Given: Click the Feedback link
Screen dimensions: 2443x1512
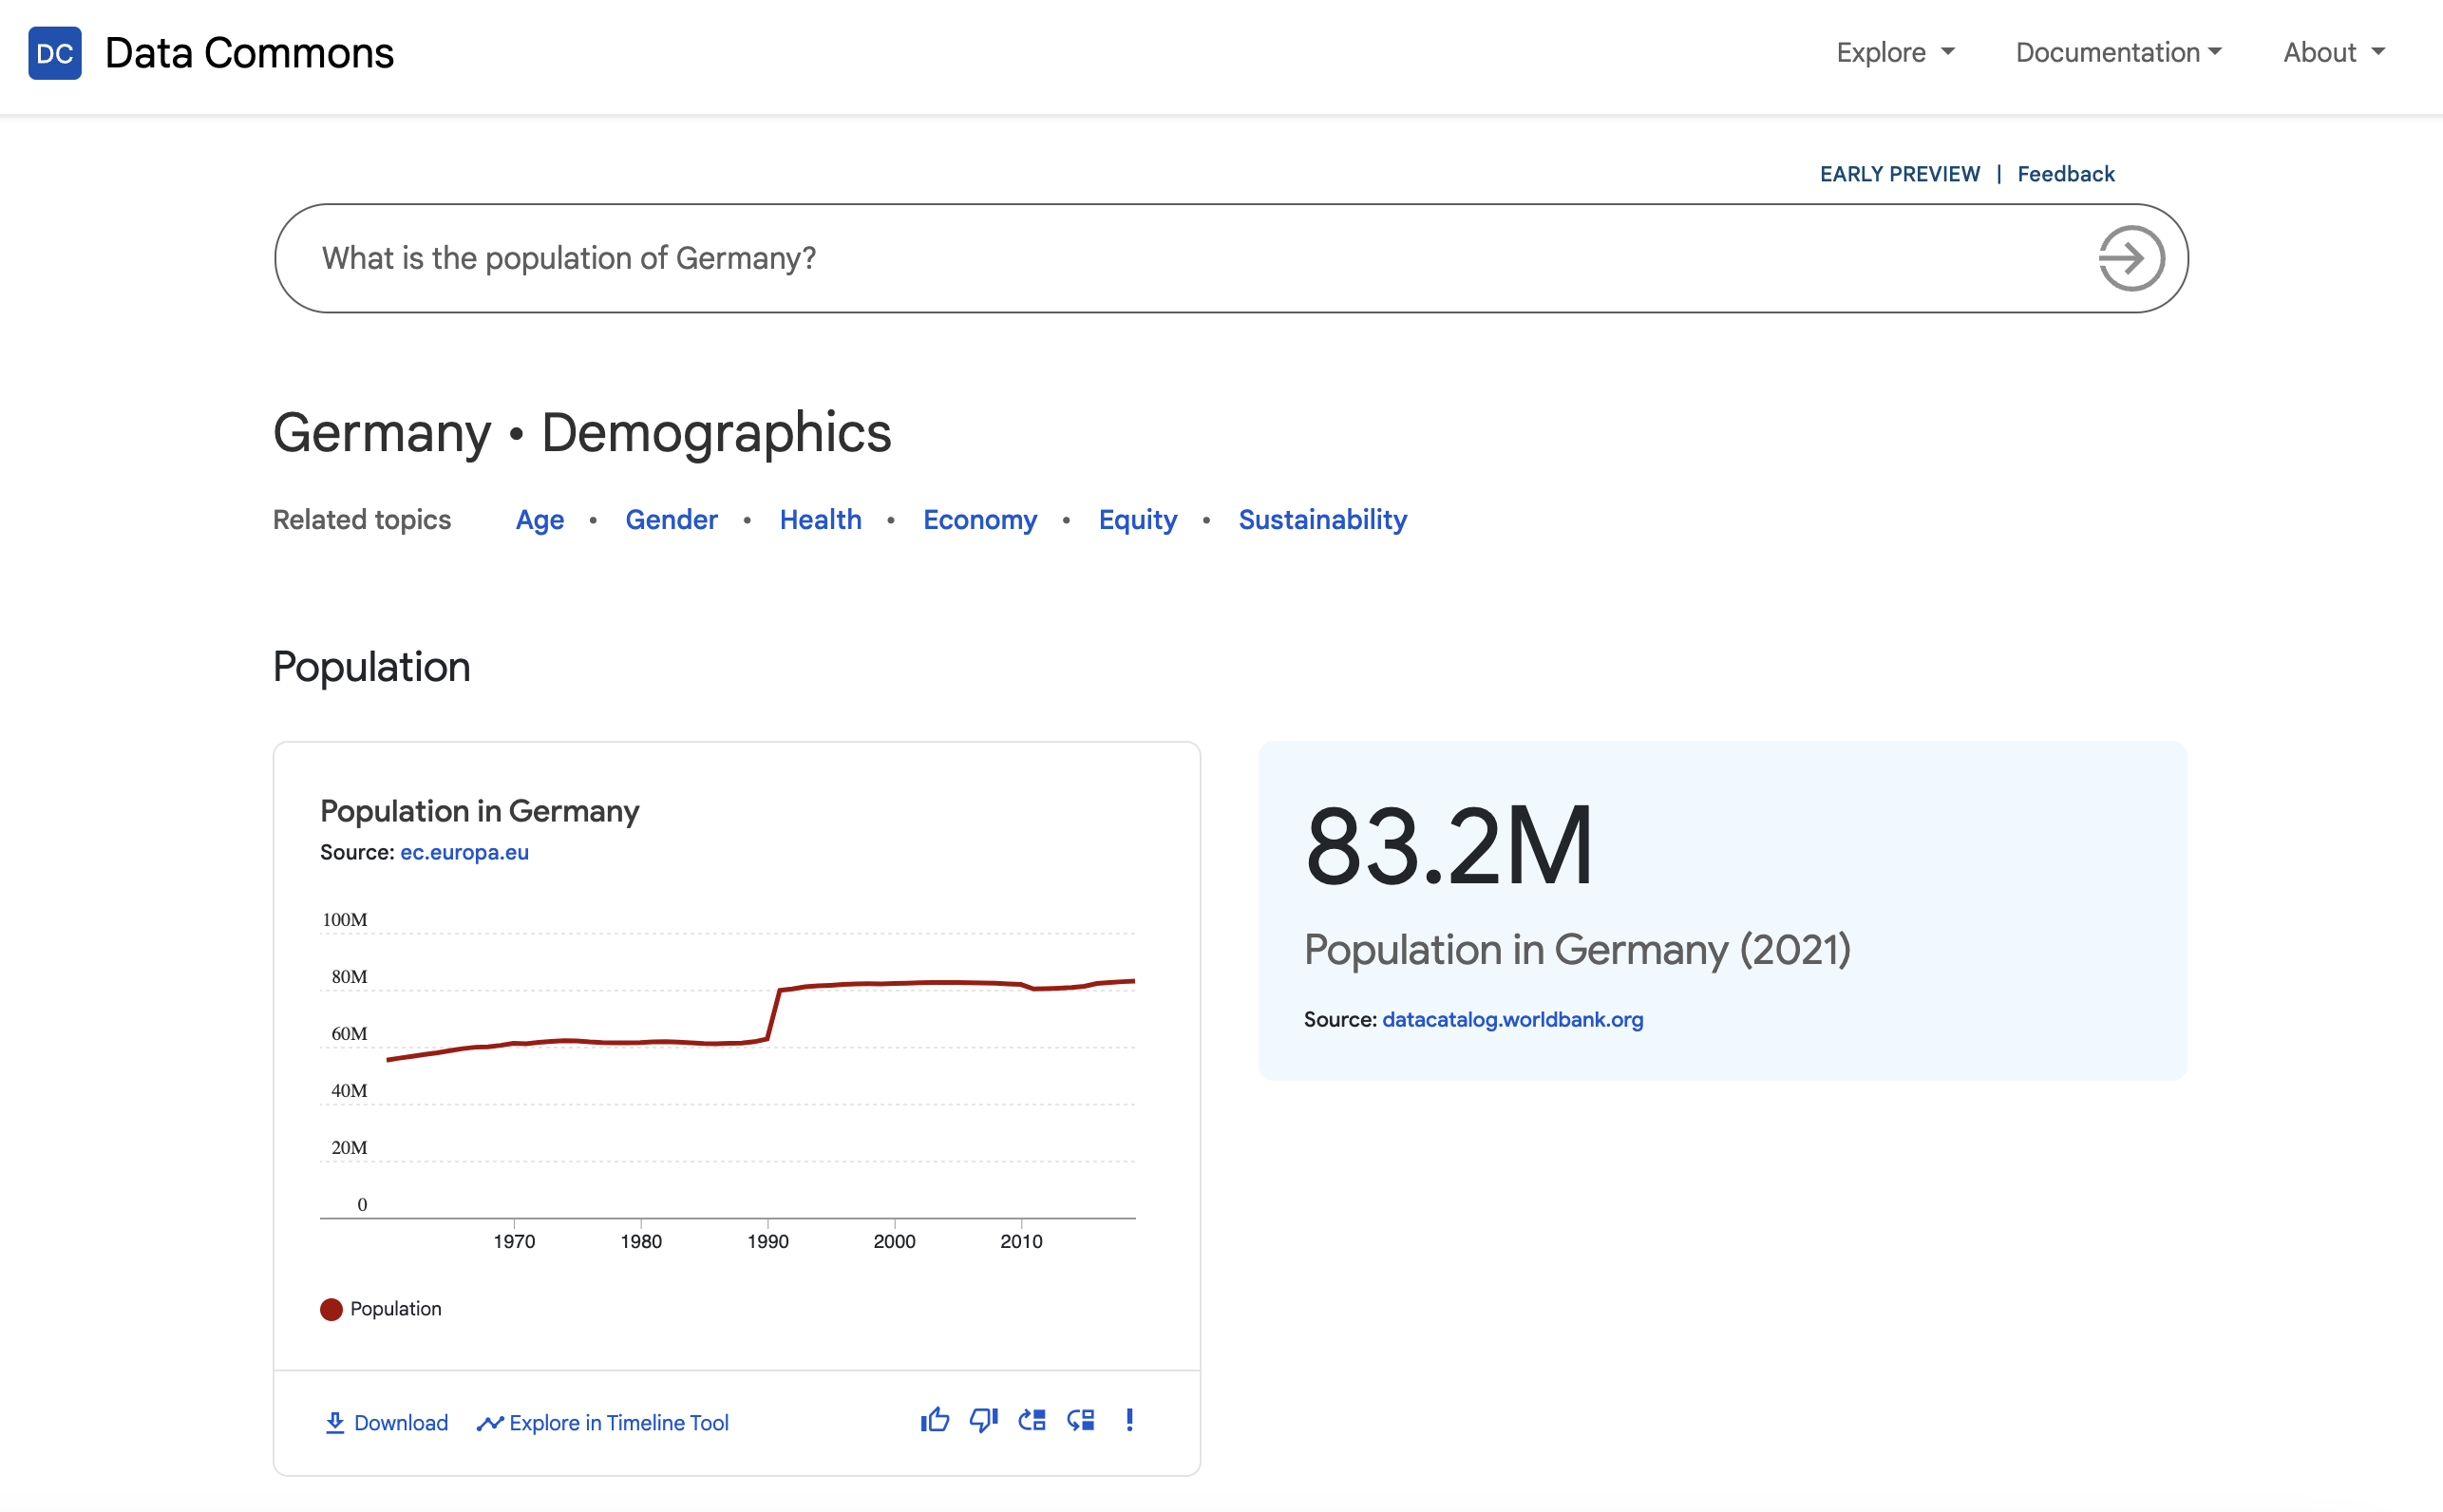Looking at the screenshot, I should [x=2066, y=173].
